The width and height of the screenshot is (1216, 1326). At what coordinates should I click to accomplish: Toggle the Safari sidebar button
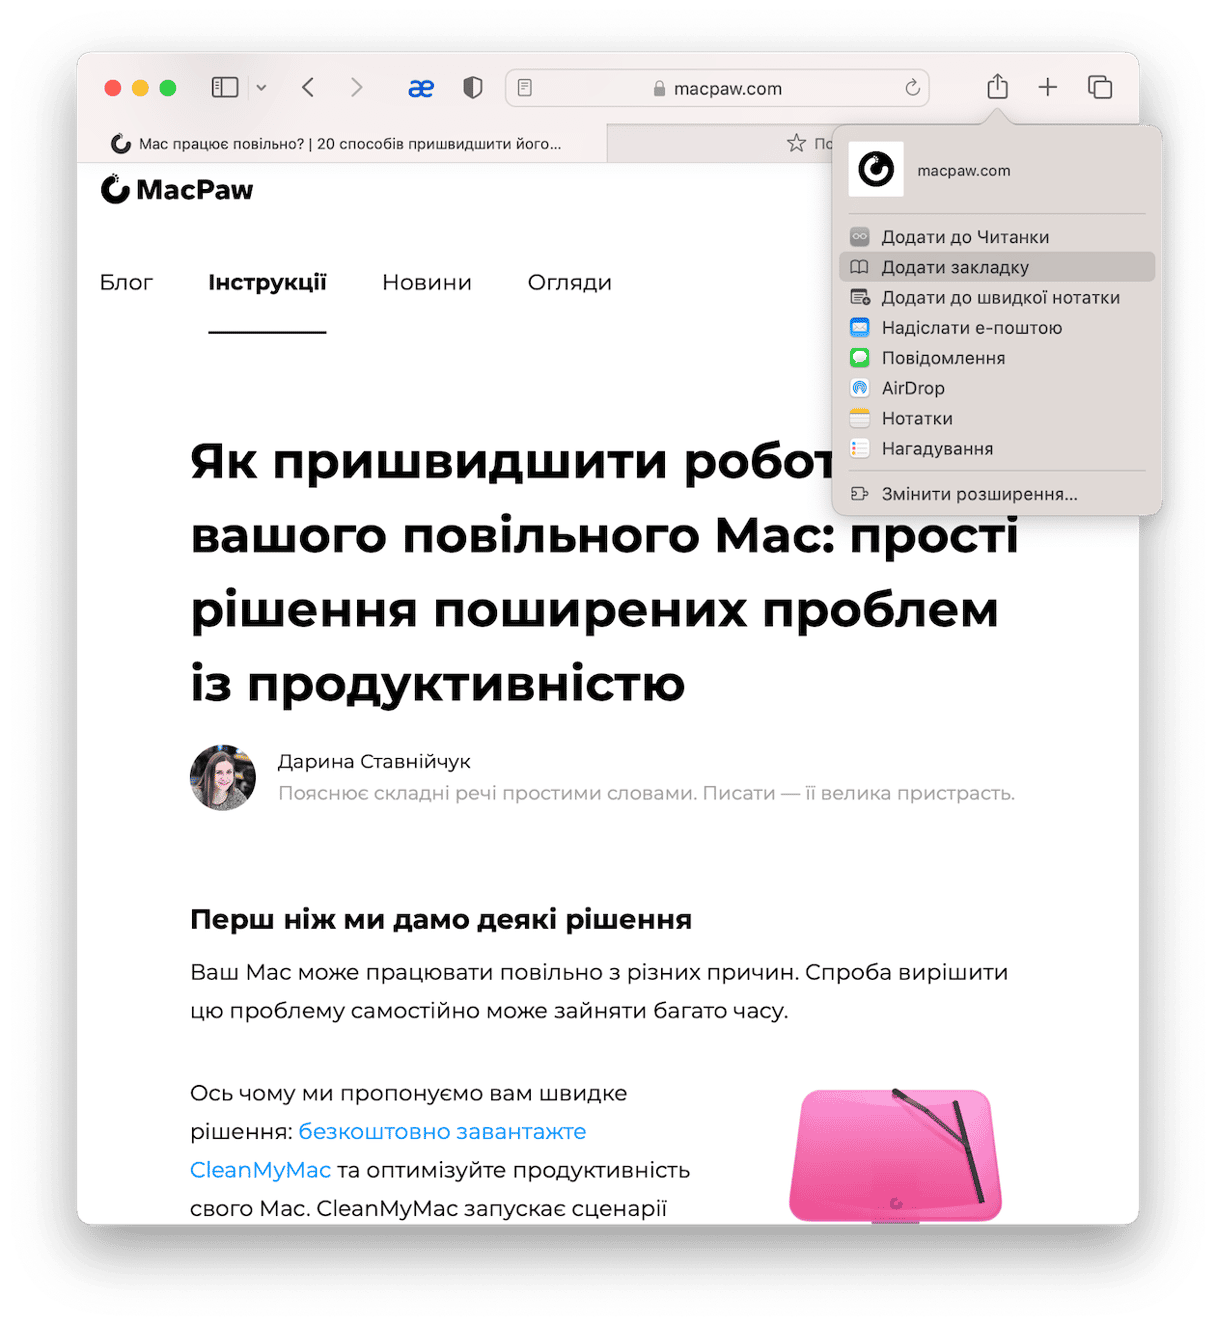[225, 88]
